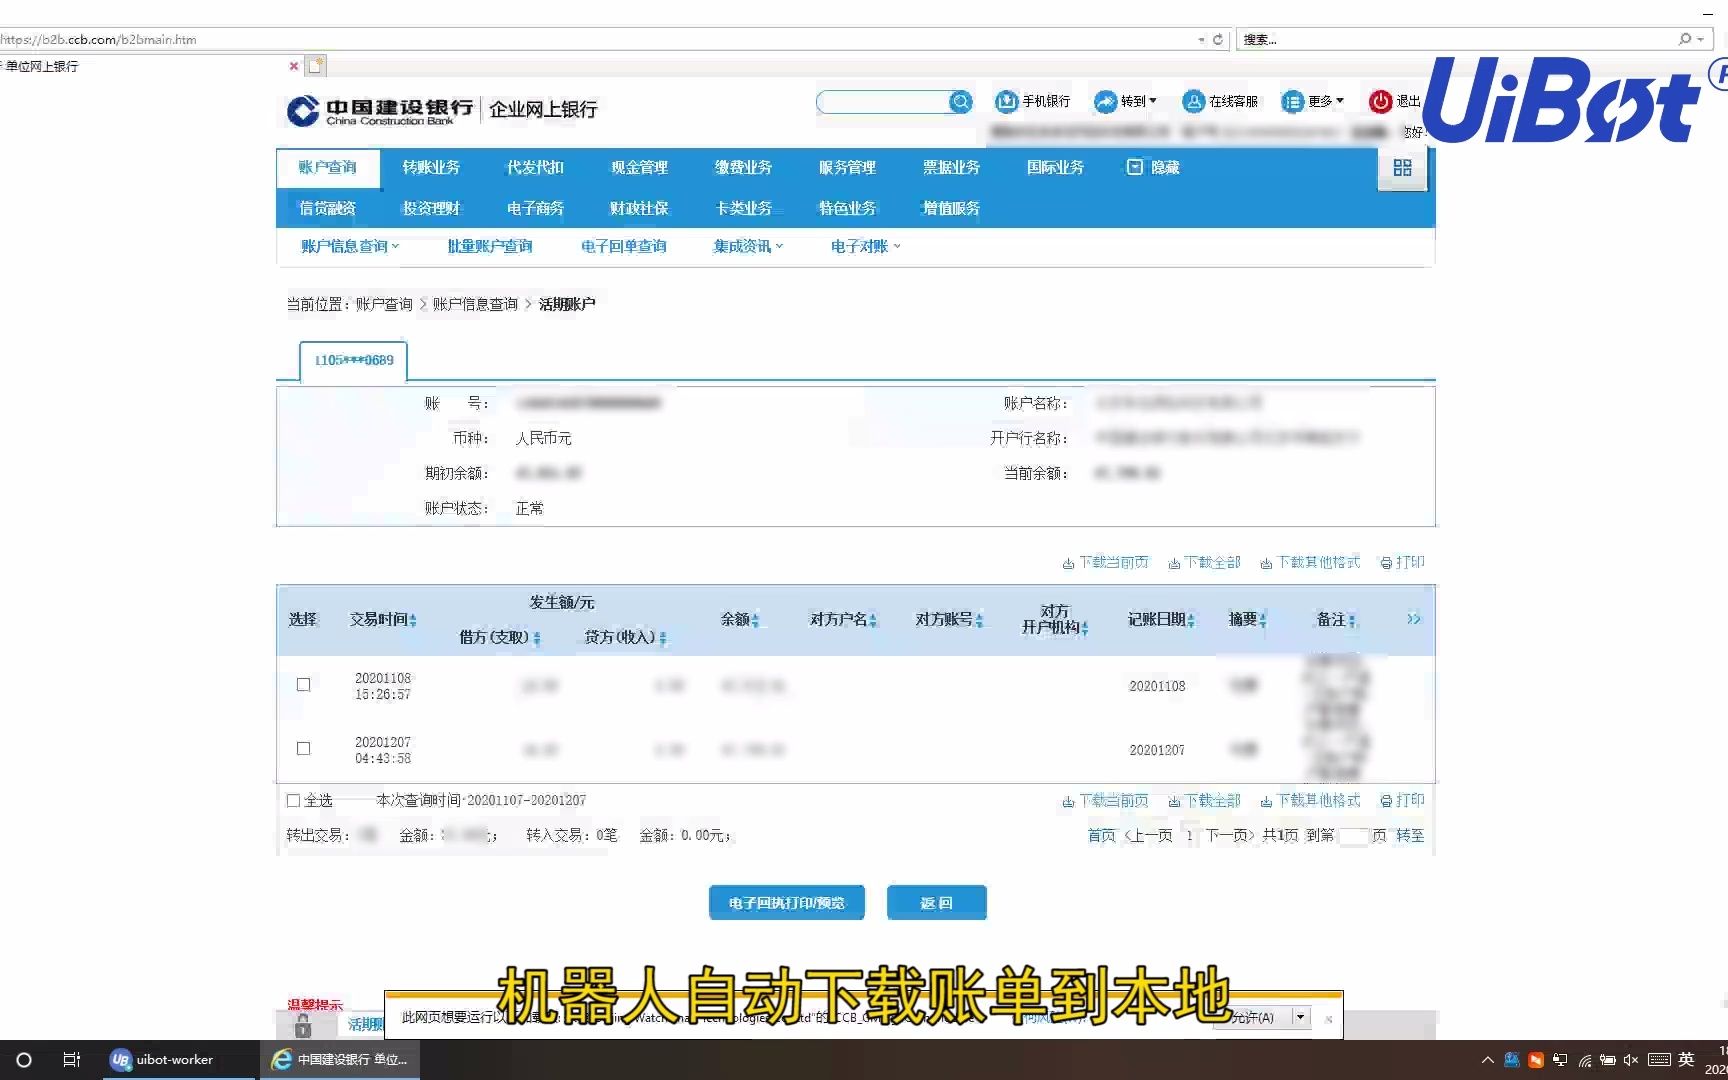
Task: Click the search magnifier icon in bank header
Action: [960, 102]
